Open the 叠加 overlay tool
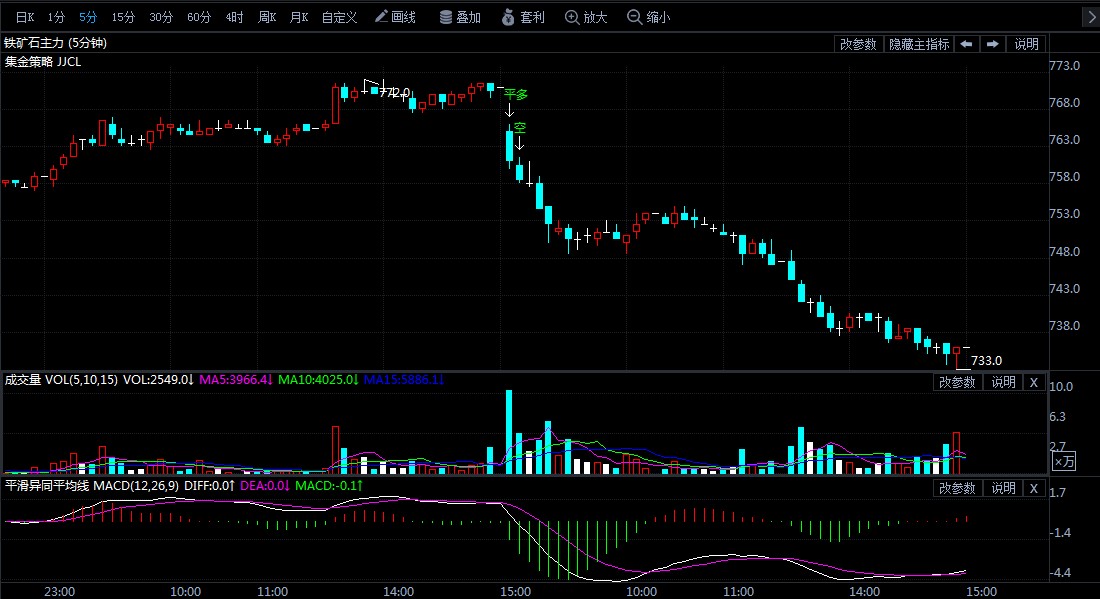The image size is (1100, 599). click(460, 17)
